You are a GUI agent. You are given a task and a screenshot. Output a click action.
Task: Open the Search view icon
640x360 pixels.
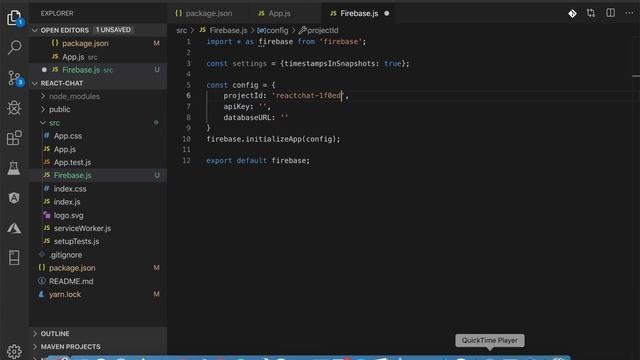[x=14, y=47]
